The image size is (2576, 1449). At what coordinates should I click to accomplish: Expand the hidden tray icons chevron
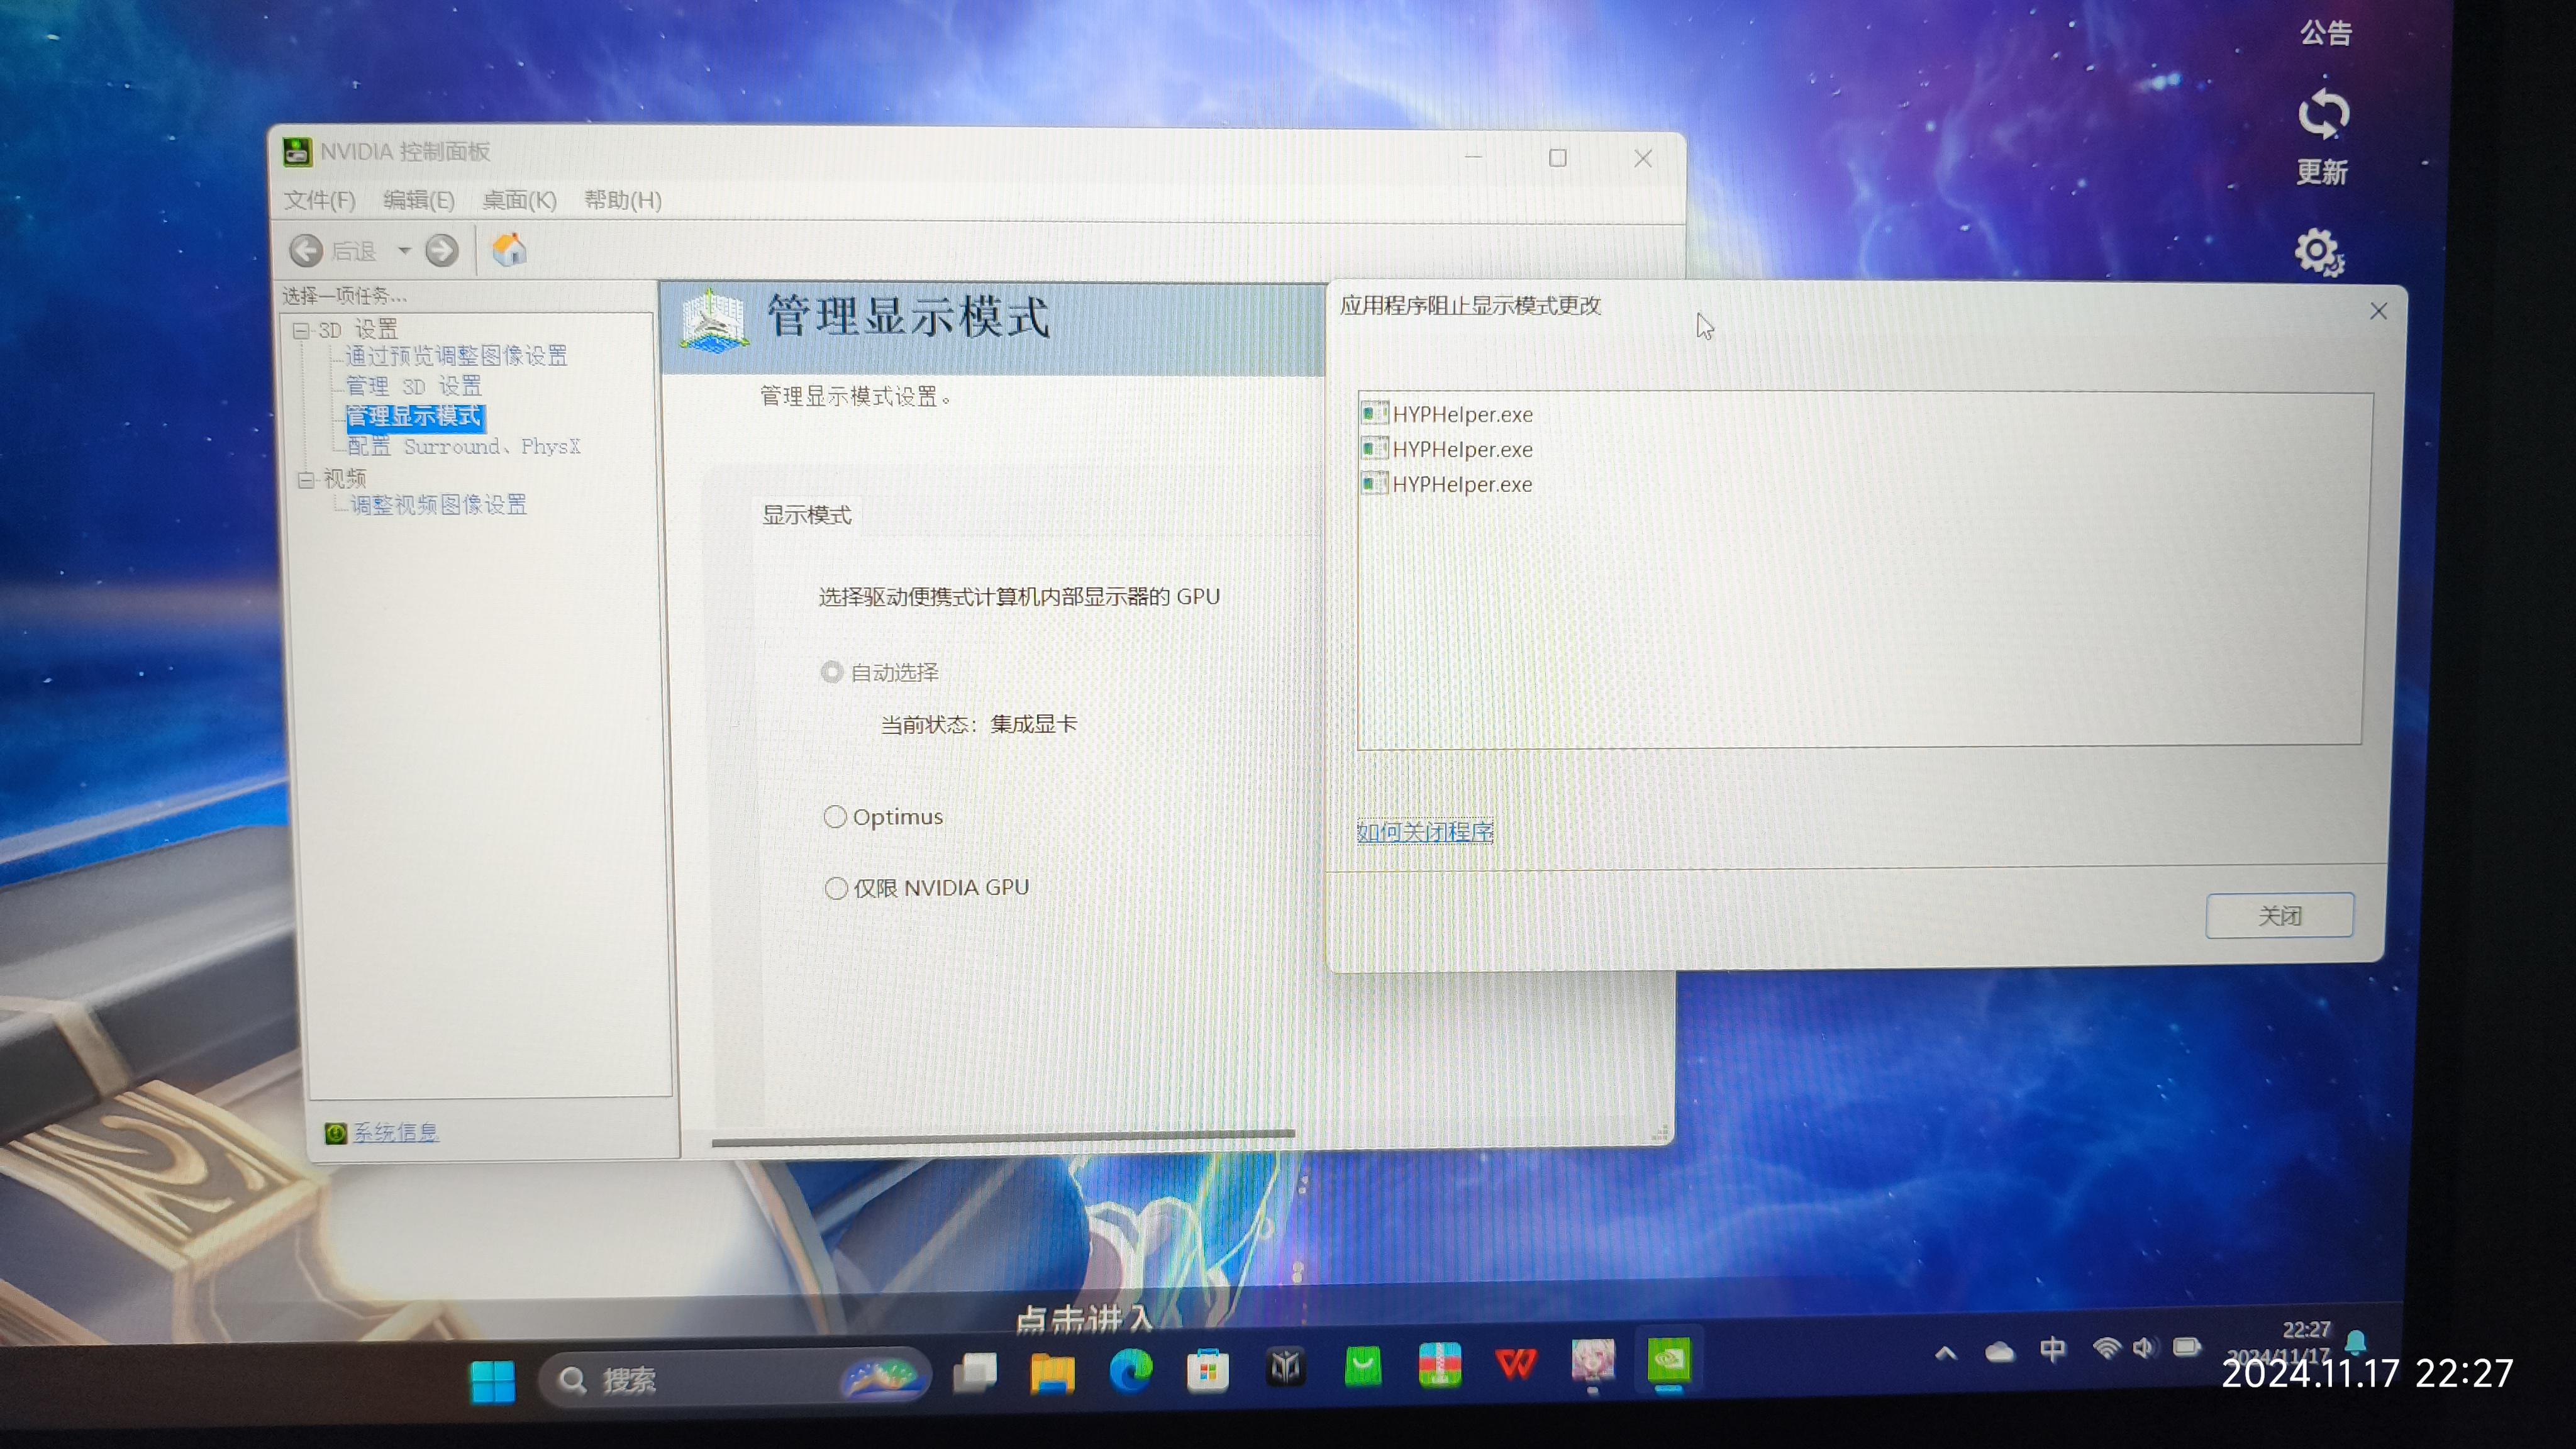point(1946,1354)
